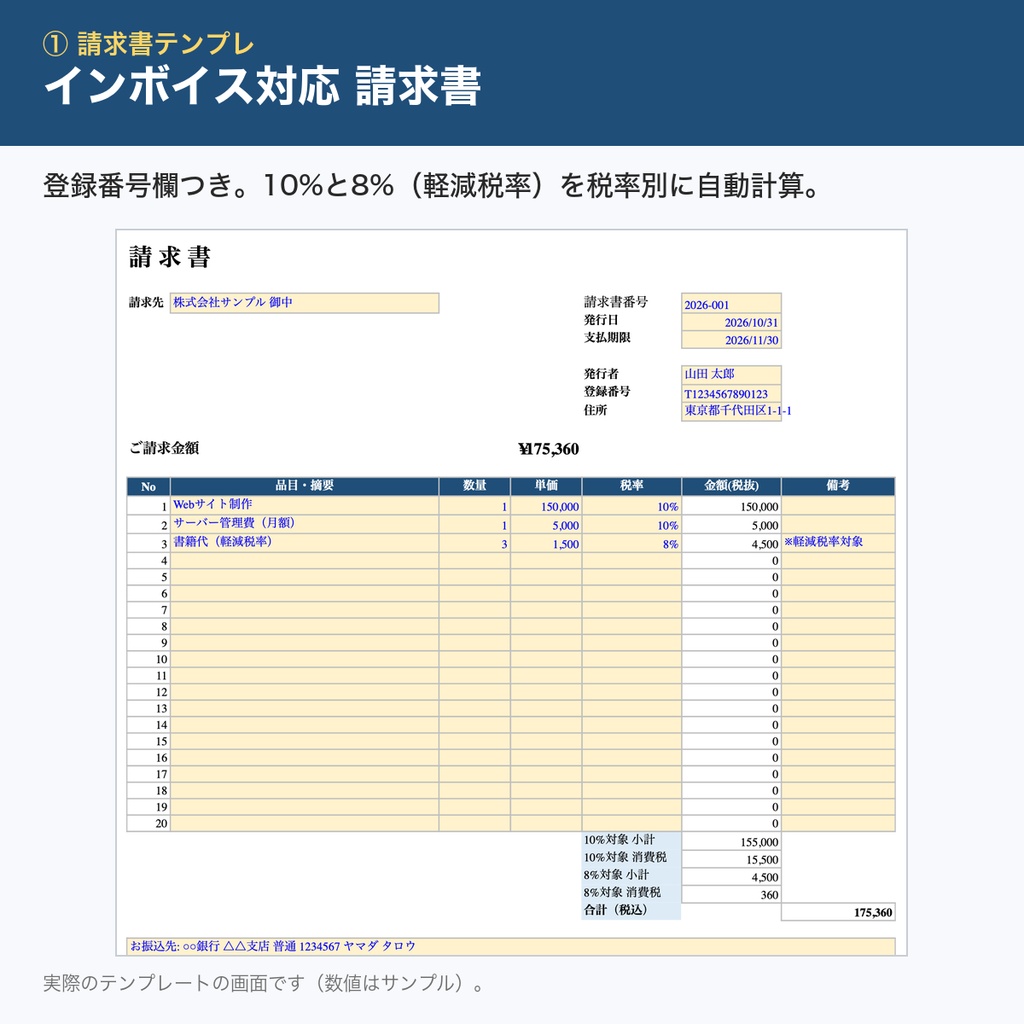
Task: Click the お振込先 bank details field
Action: pyautogui.click(x=511, y=946)
